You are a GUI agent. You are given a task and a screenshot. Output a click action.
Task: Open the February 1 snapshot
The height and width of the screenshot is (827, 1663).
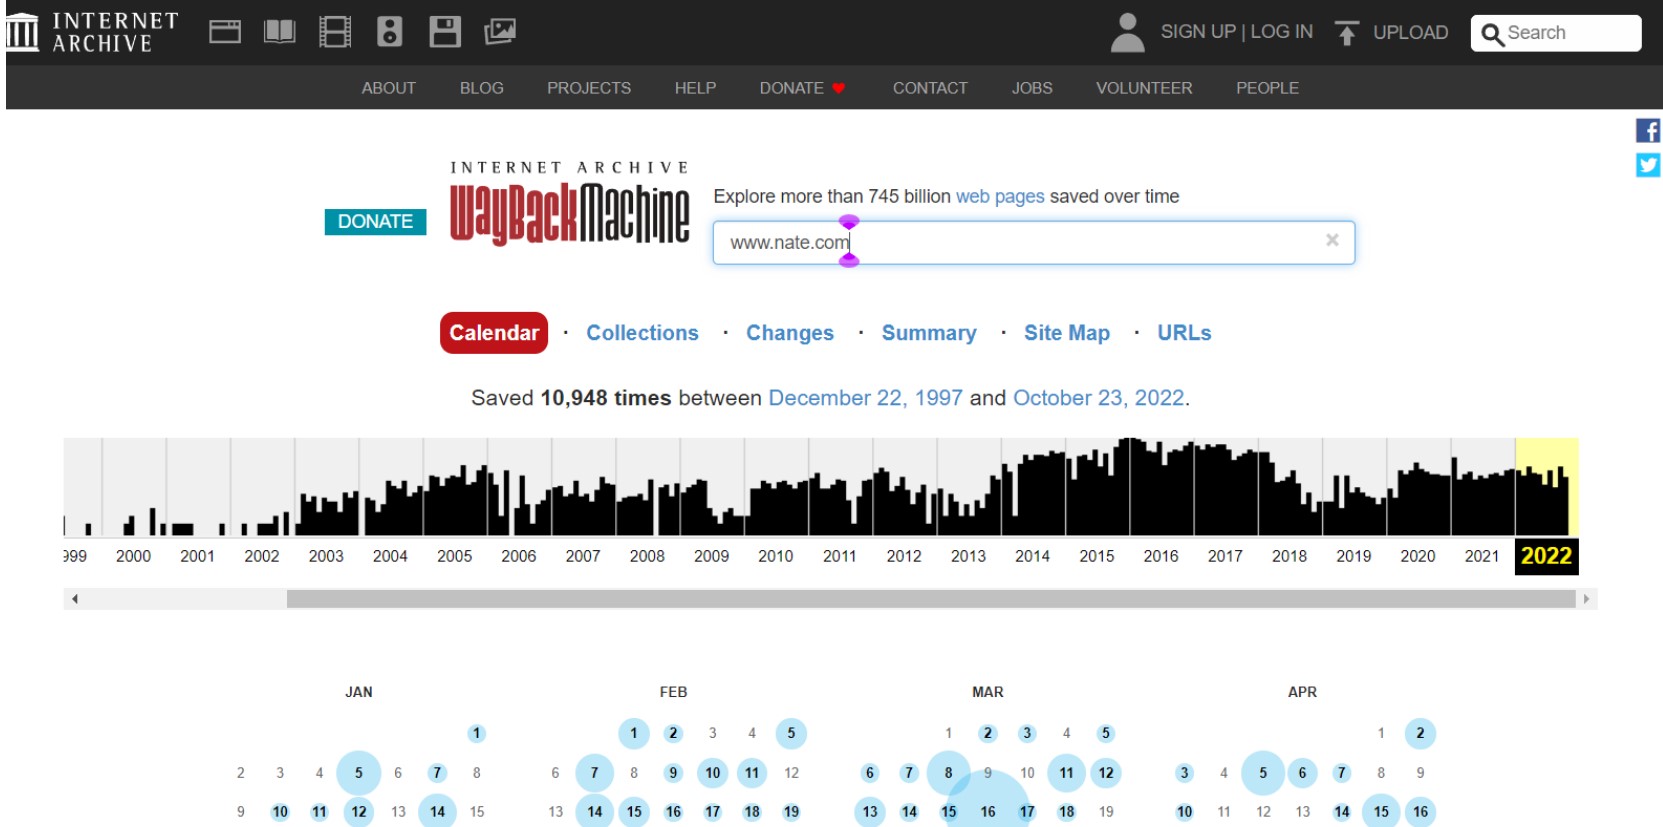[x=634, y=734]
